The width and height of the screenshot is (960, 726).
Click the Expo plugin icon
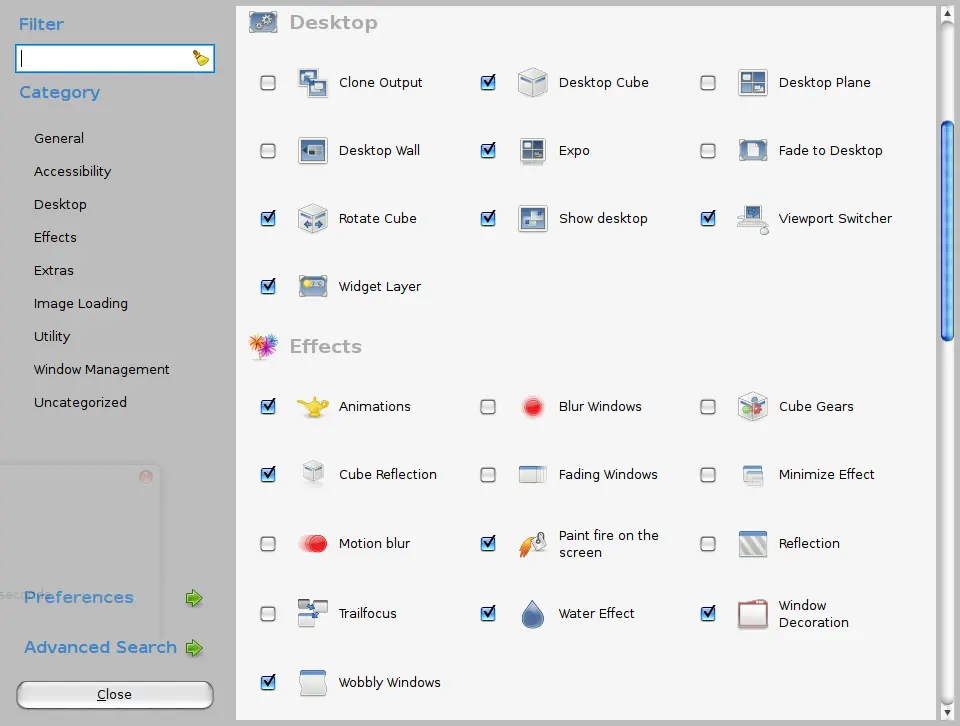point(532,151)
